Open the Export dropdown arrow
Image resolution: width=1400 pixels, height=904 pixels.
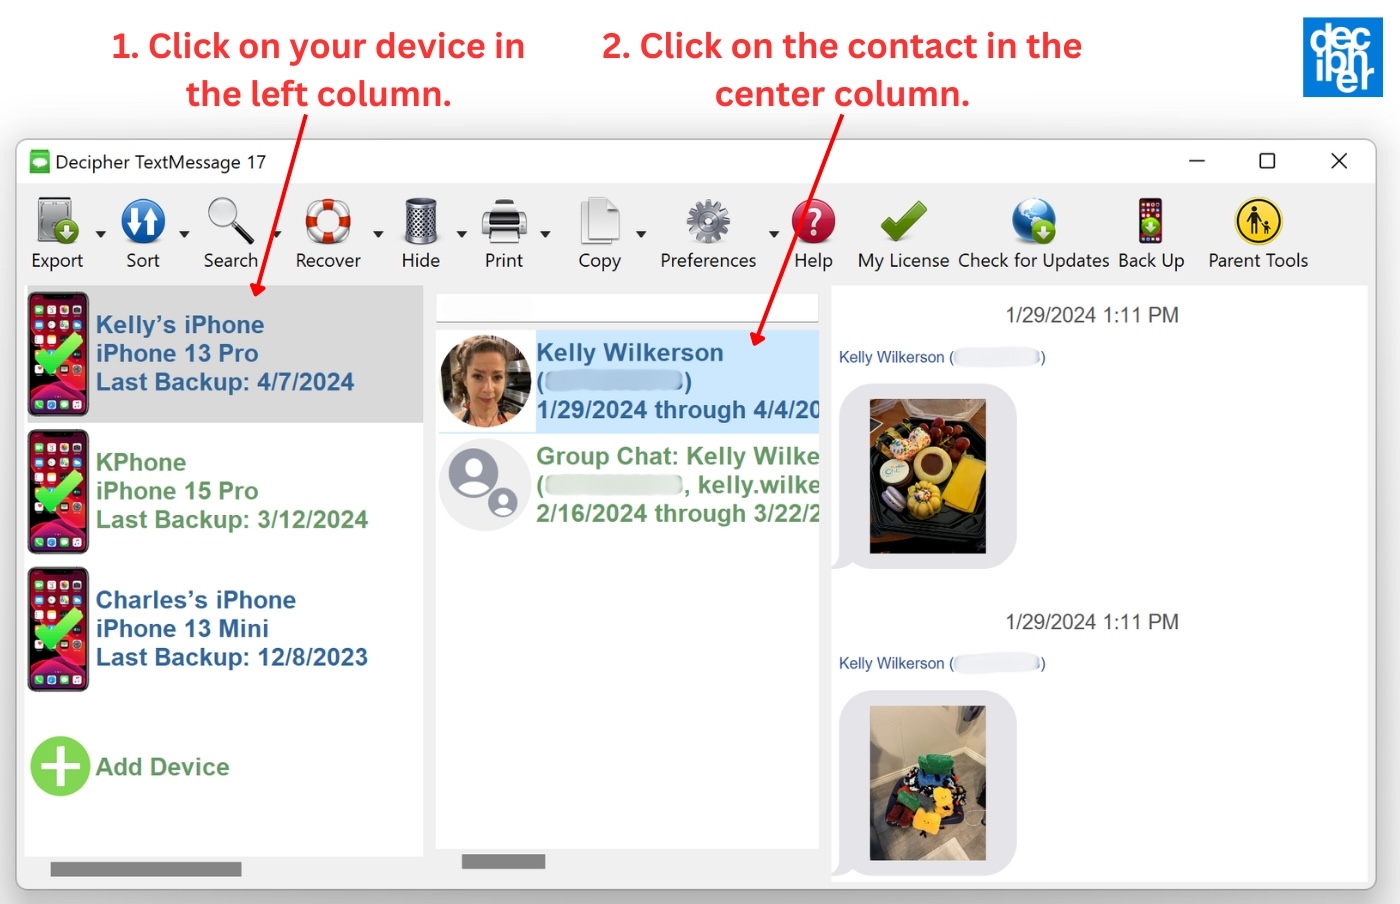[x=99, y=234]
